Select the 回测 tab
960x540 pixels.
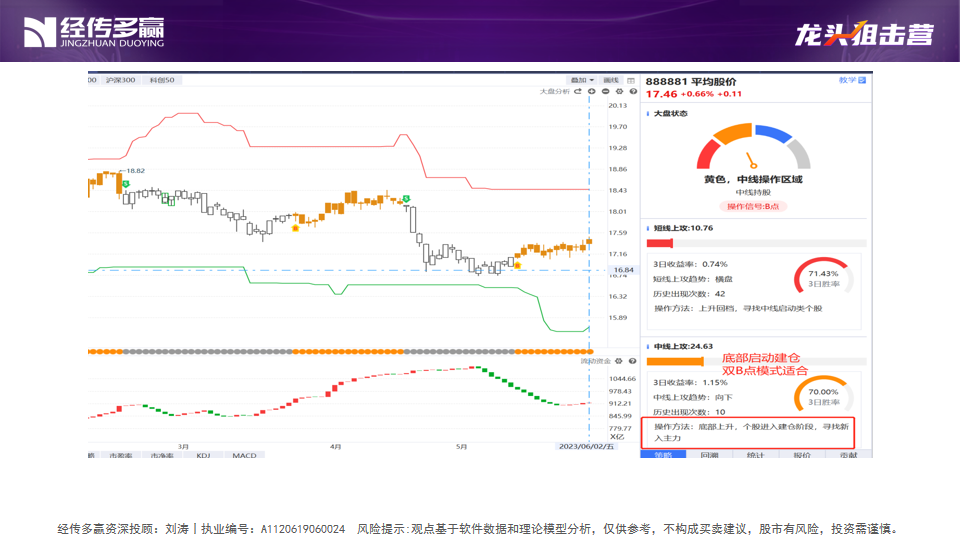pos(710,455)
